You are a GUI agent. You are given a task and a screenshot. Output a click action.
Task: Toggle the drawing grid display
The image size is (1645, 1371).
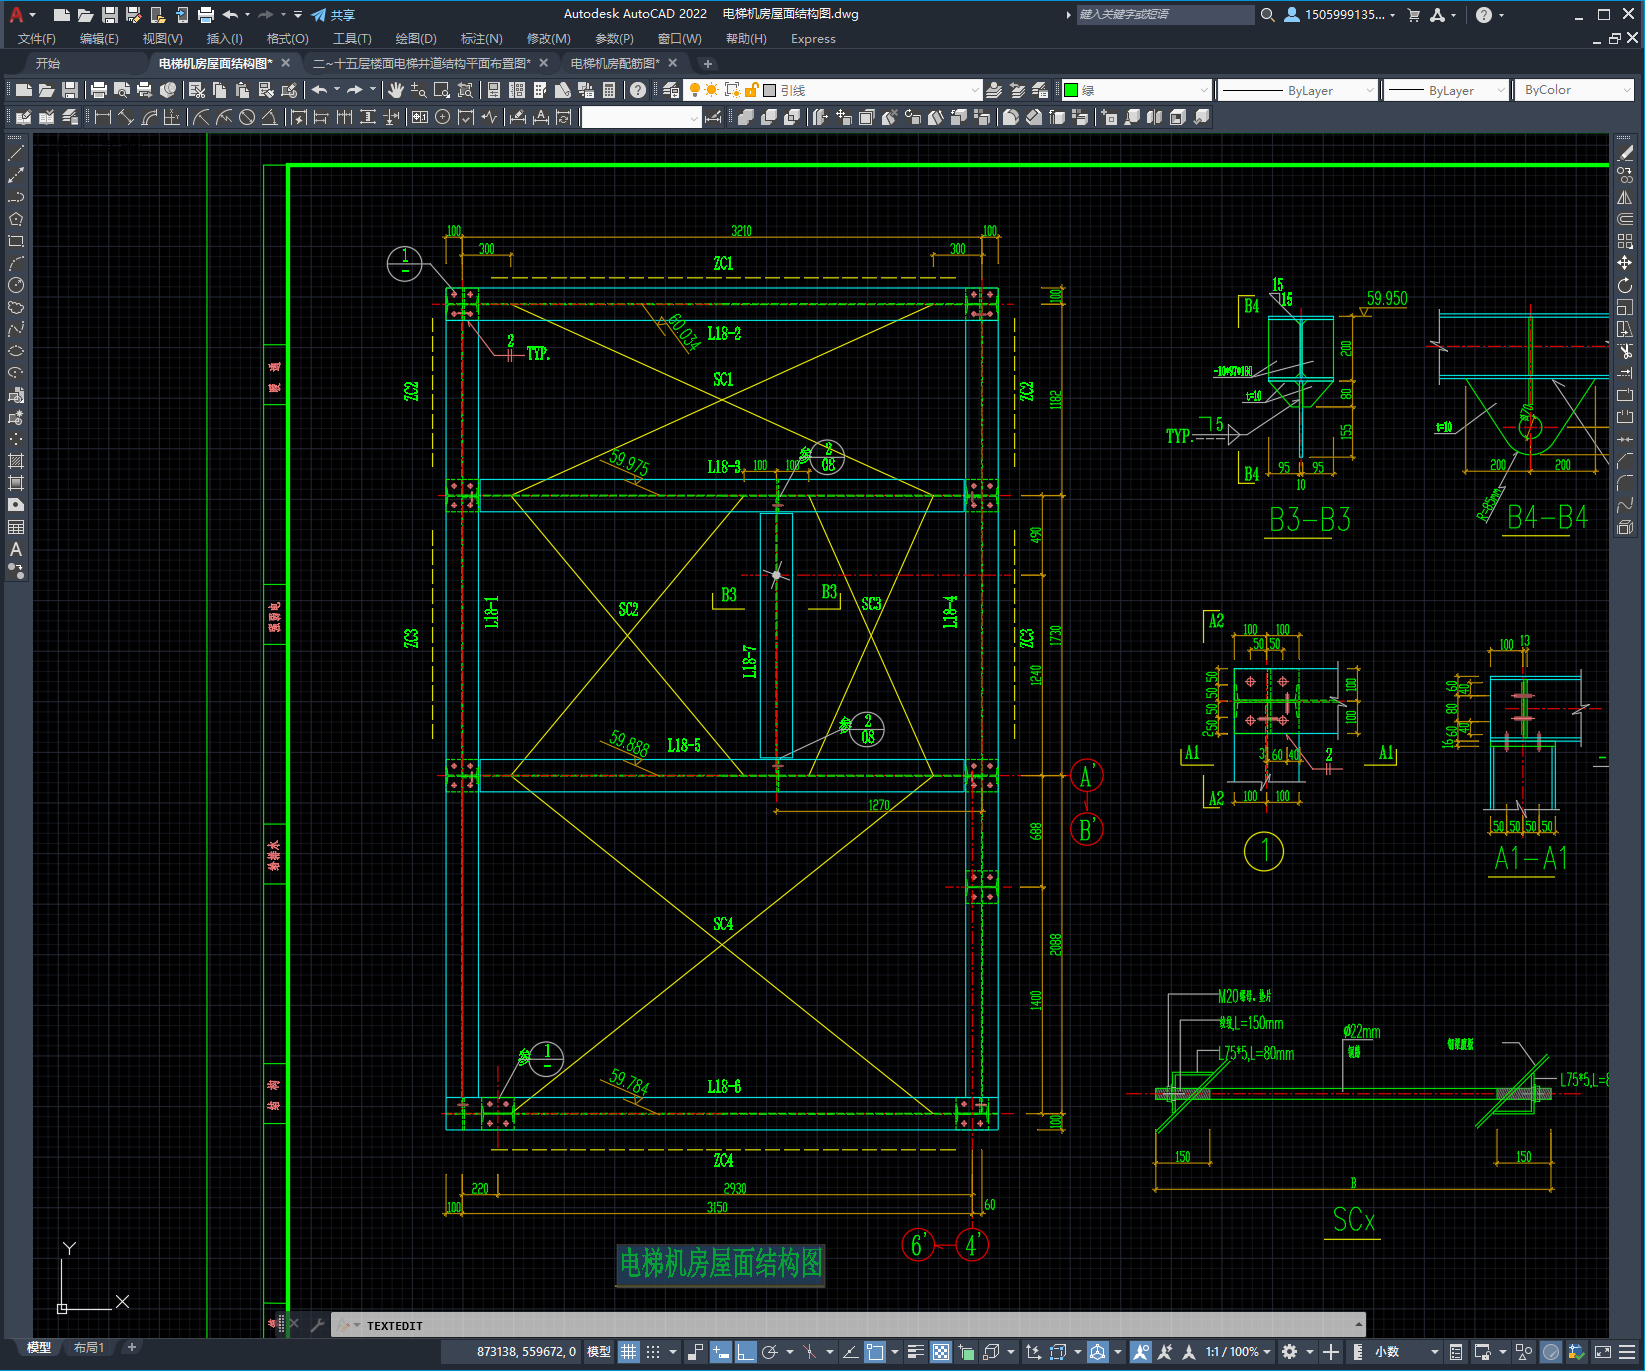(x=628, y=1352)
